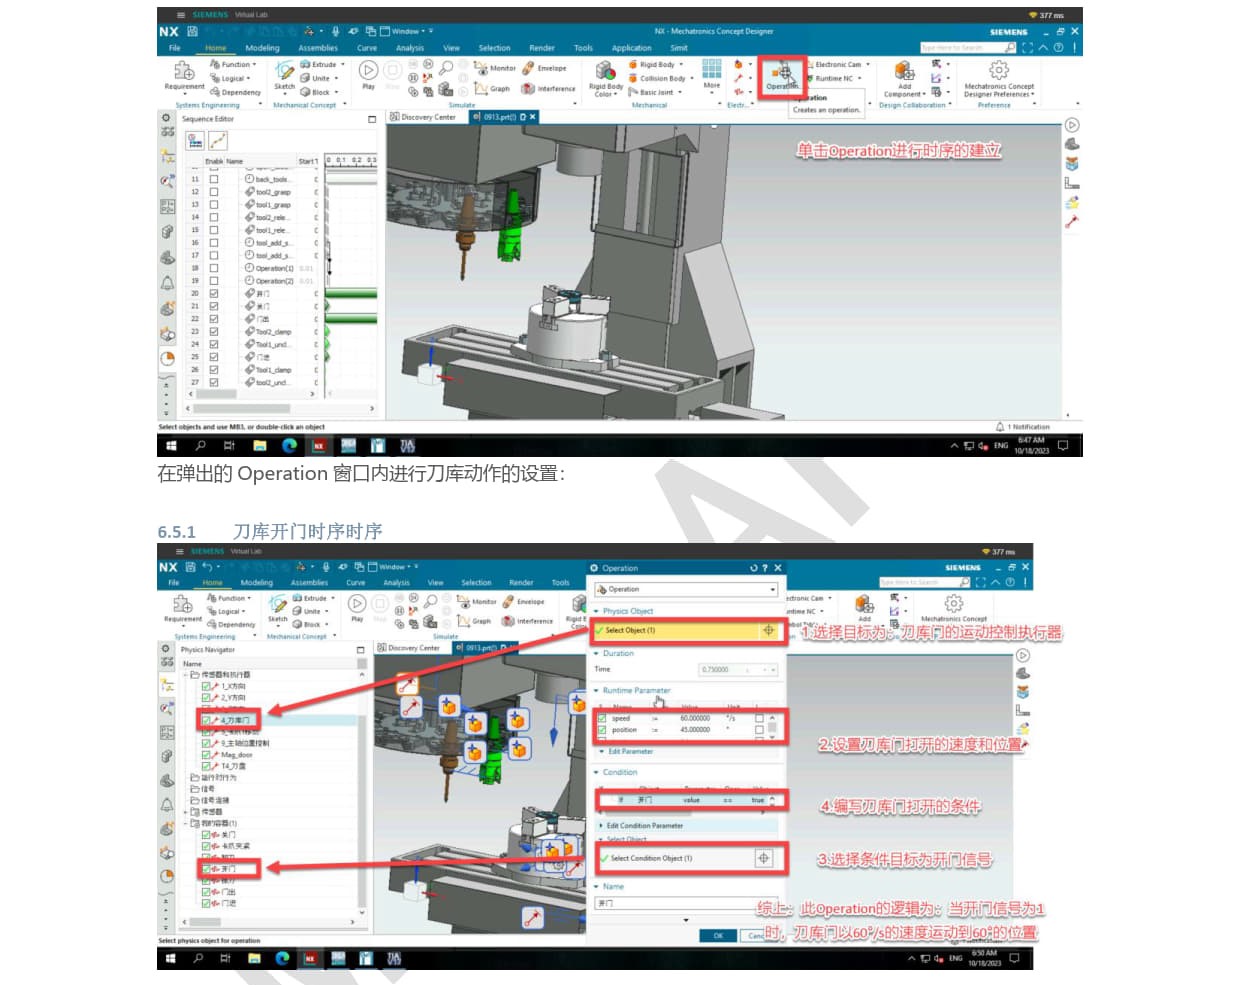Open Sketch tool in upper screenshot ribbon
This screenshot has width=1240, height=985.
coord(284,70)
